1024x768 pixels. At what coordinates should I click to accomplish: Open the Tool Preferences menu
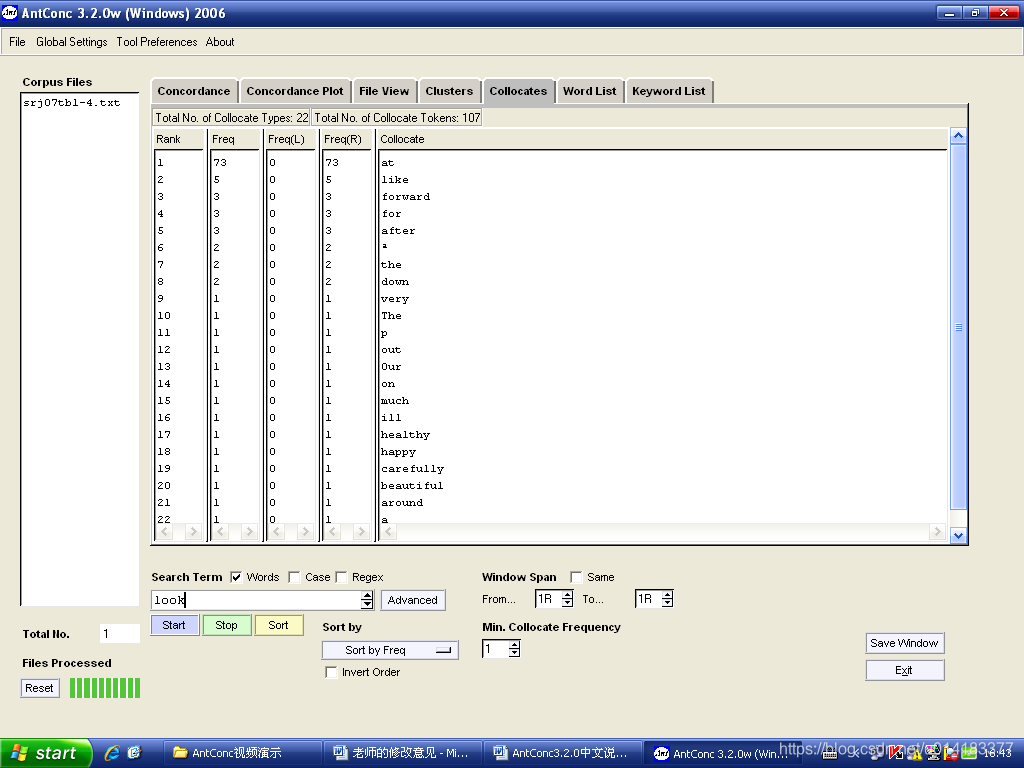click(157, 42)
